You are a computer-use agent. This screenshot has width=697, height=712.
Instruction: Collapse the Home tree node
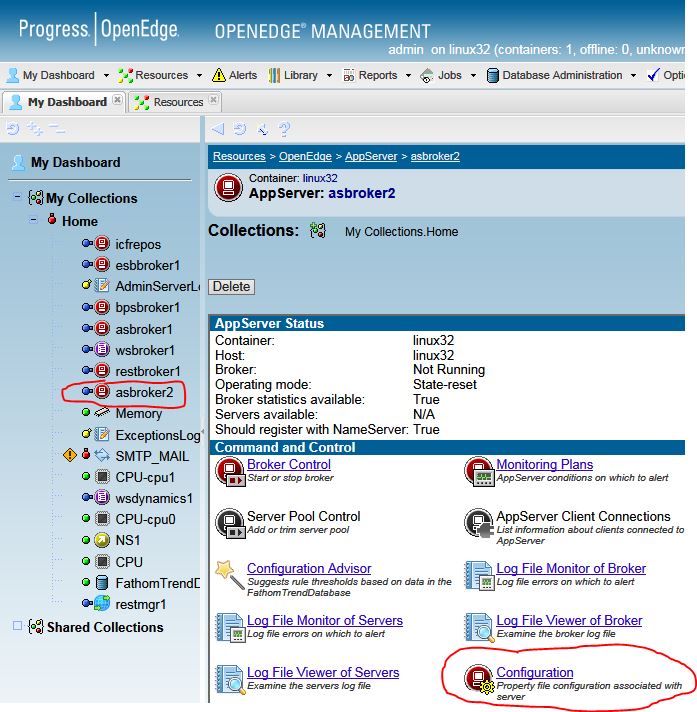click(33, 220)
